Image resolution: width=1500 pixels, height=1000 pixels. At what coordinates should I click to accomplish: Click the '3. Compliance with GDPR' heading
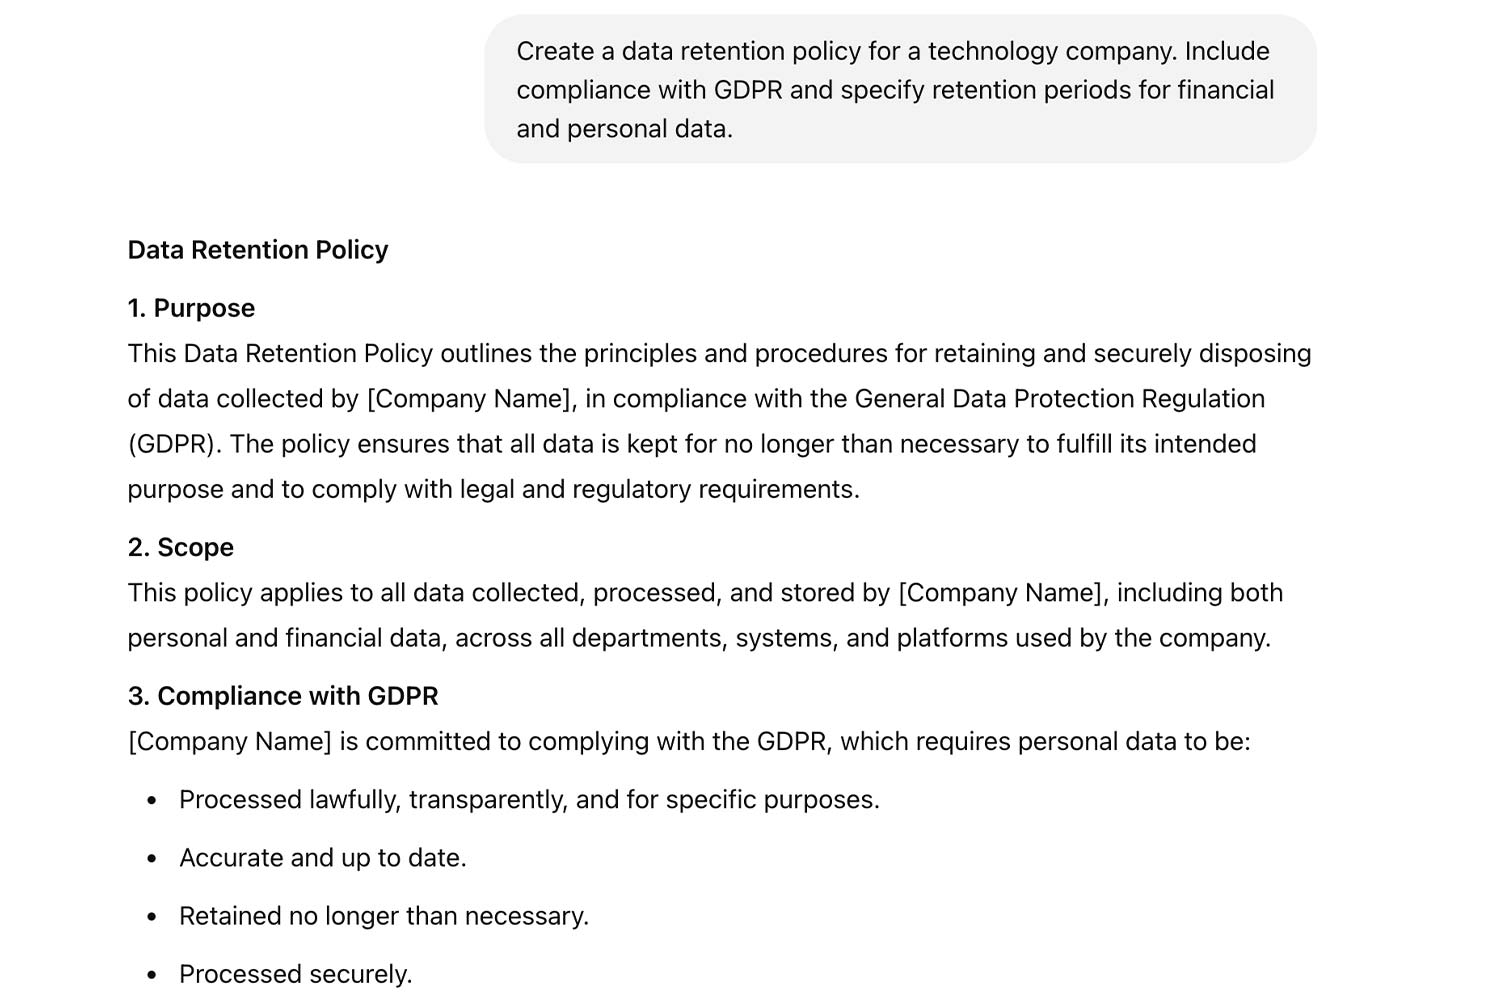pyautogui.click(x=283, y=696)
